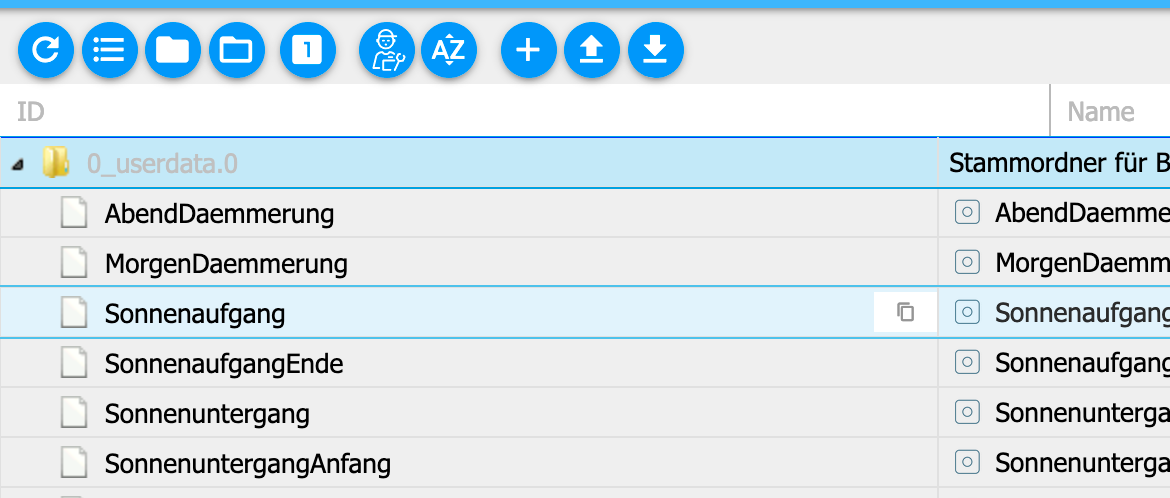Collapse the 0_userdata.0 folder arrow
1170x498 pixels.
tap(17, 164)
